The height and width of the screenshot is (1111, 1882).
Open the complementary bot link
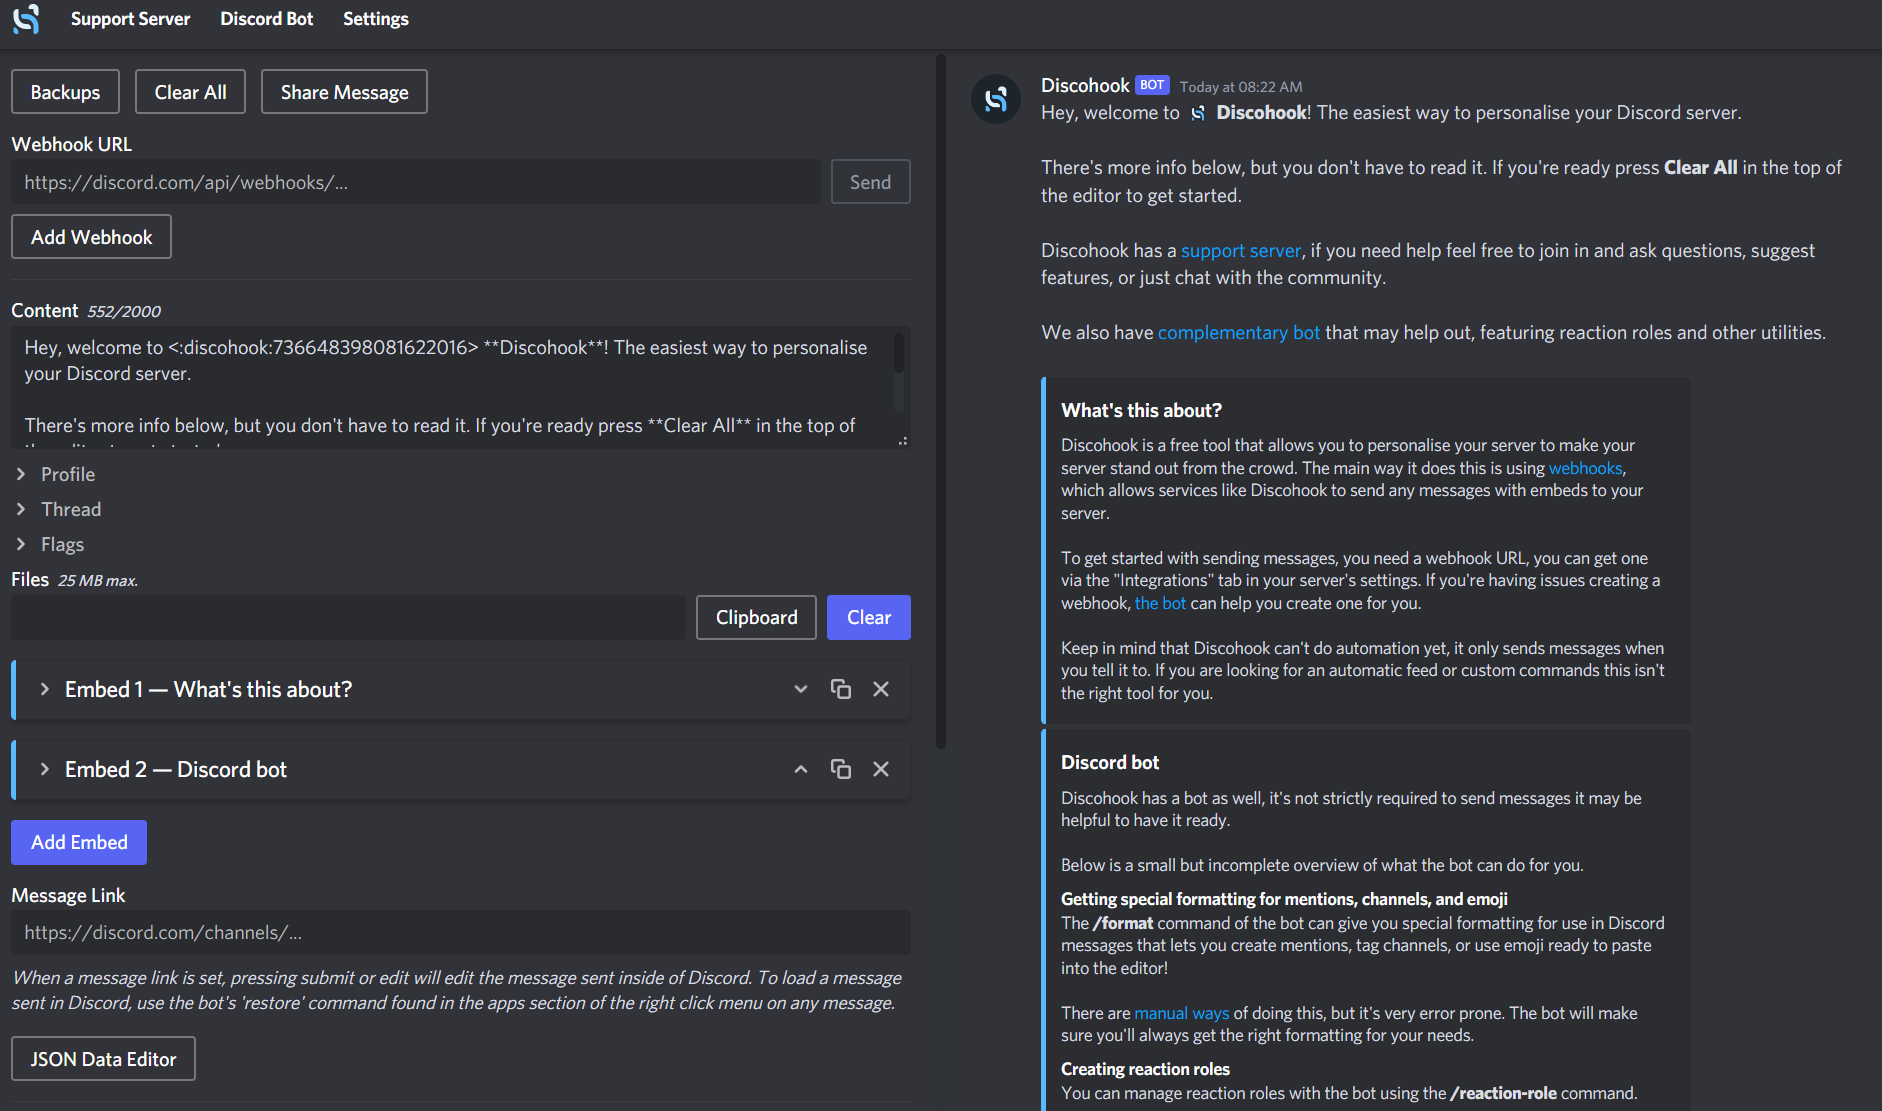click(1239, 332)
